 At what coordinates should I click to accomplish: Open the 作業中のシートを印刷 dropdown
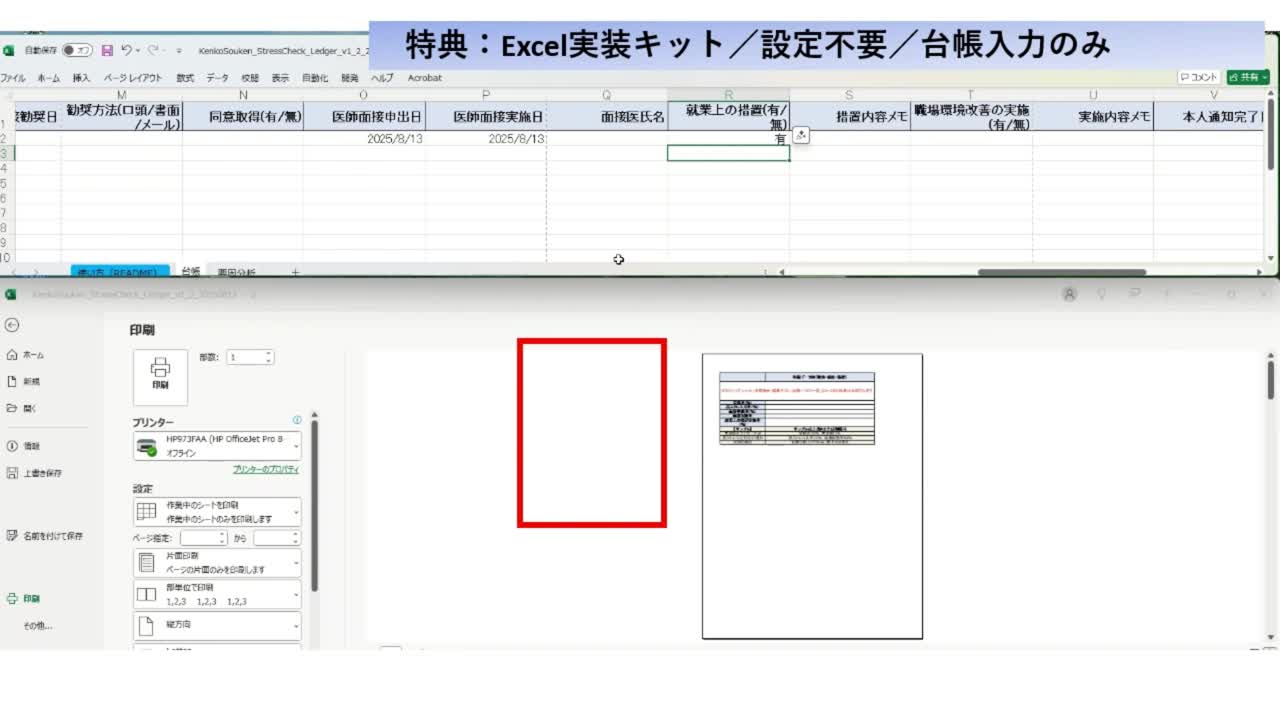pos(217,512)
